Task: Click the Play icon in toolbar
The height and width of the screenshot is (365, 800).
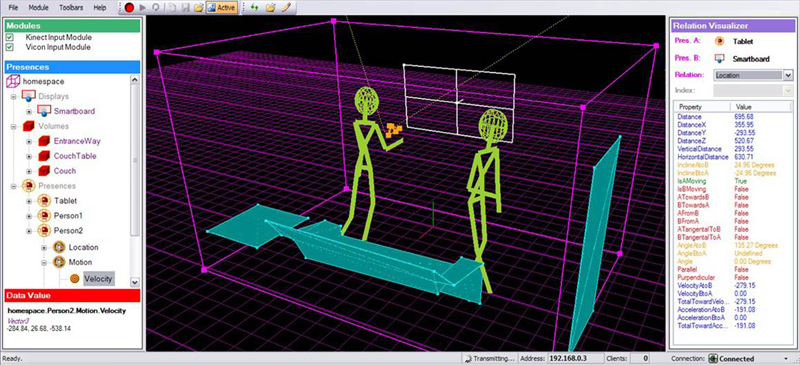Action: [x=142, y=8]
